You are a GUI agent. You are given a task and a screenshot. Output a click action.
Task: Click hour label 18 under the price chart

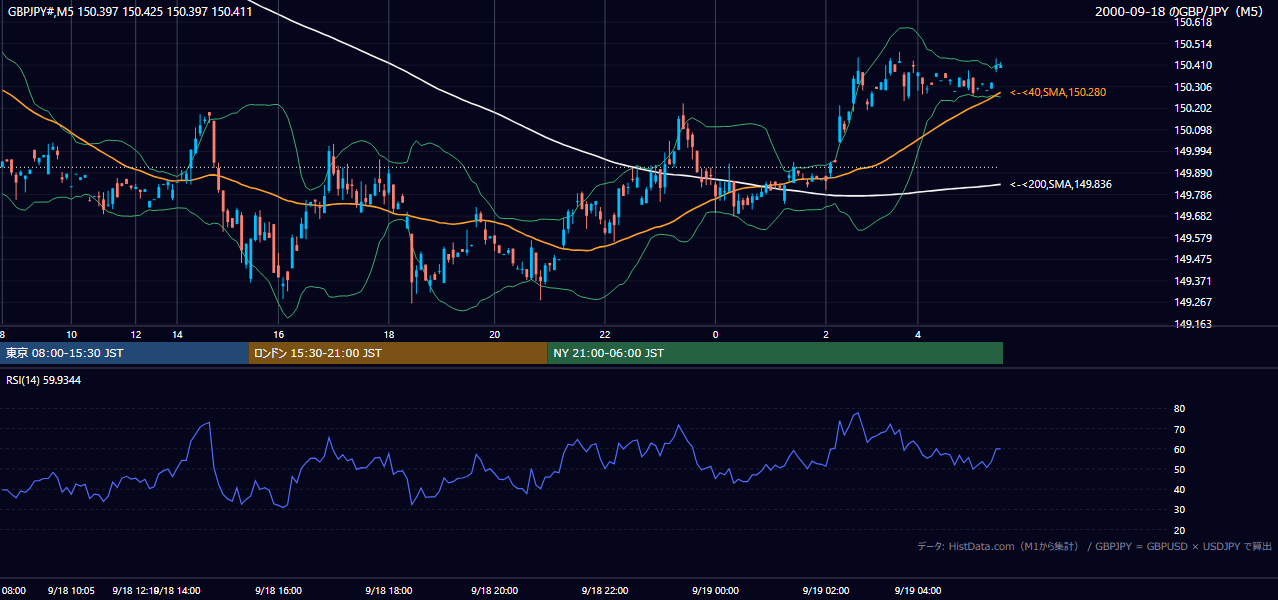(x=389, y=334)
